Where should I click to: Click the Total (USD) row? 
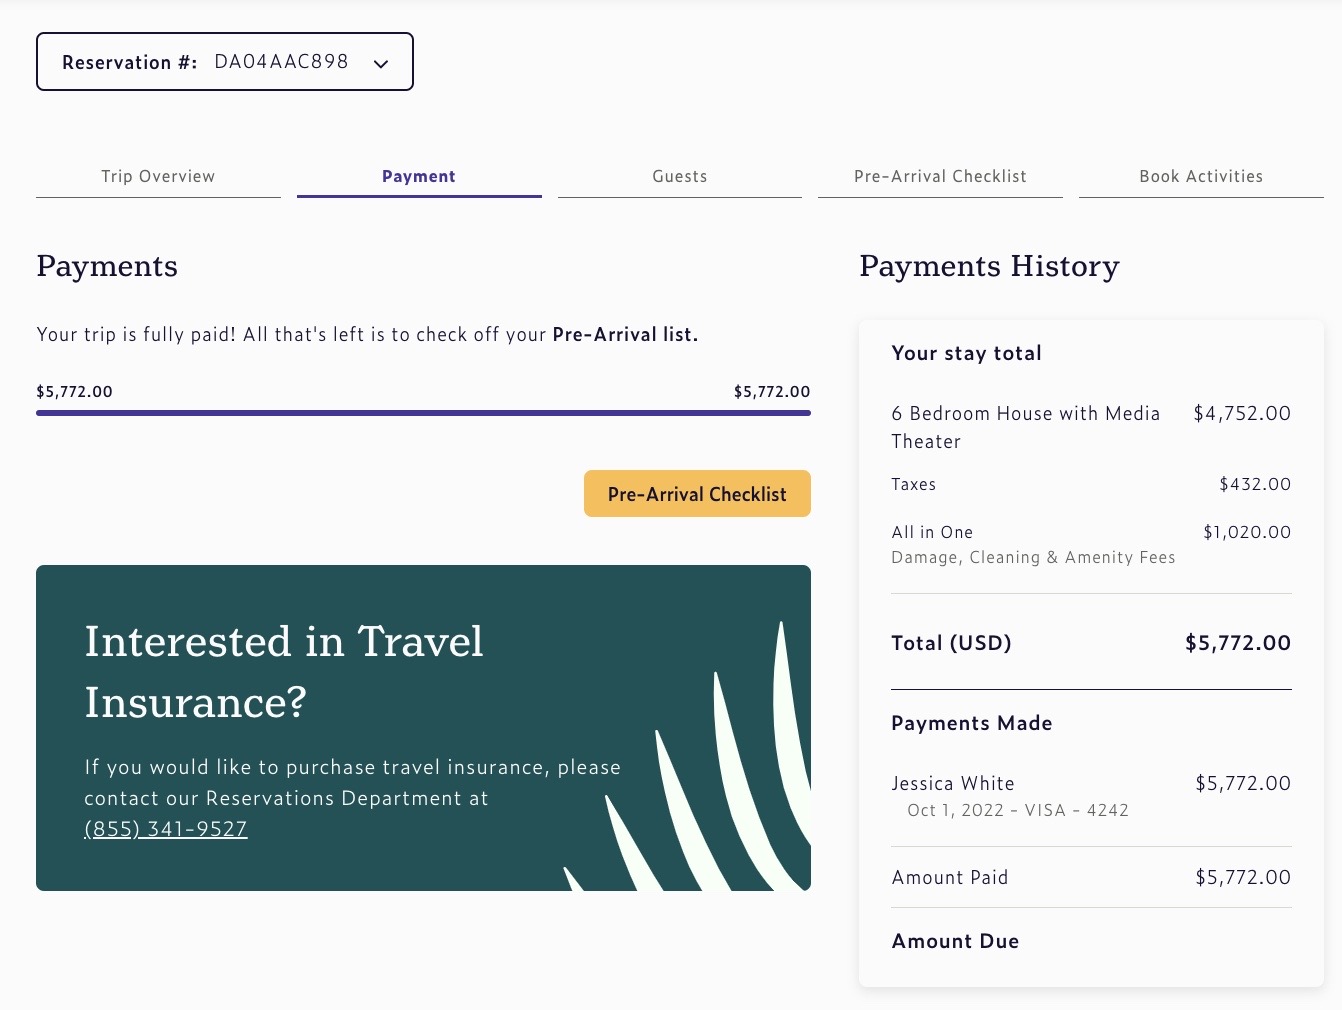click(x=1090, y=643)
